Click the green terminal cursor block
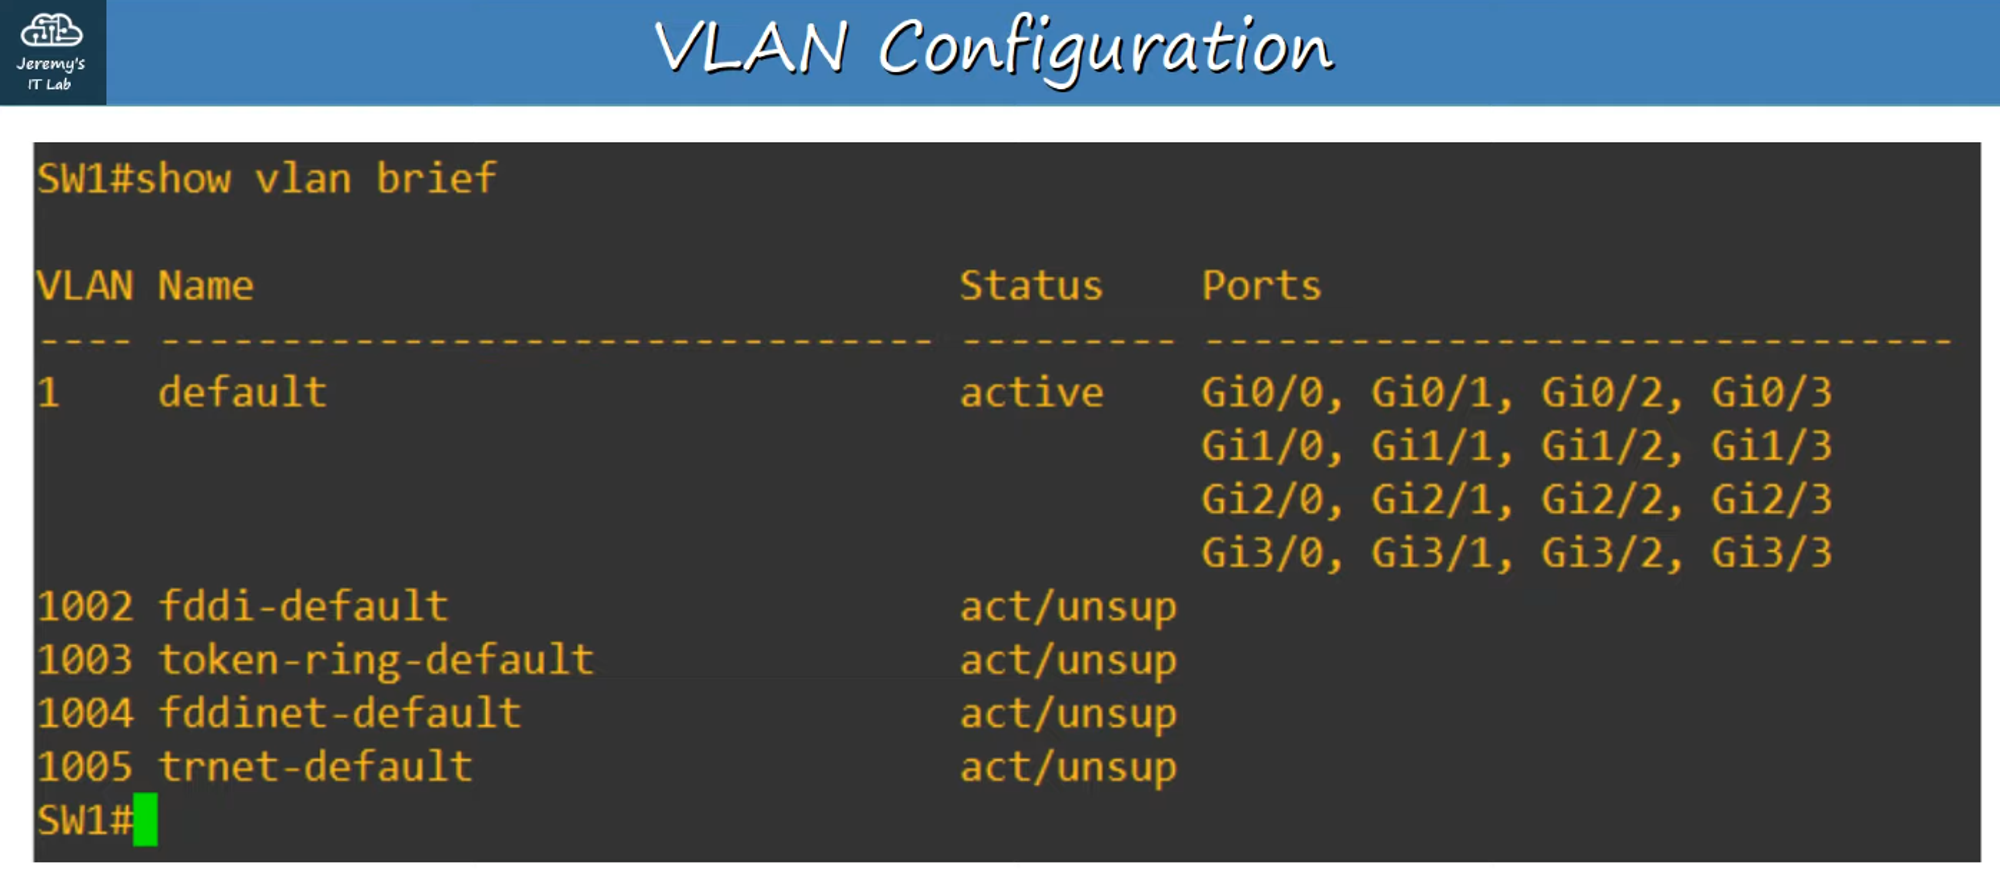2000x875 pixels. (x=145, y=820)
